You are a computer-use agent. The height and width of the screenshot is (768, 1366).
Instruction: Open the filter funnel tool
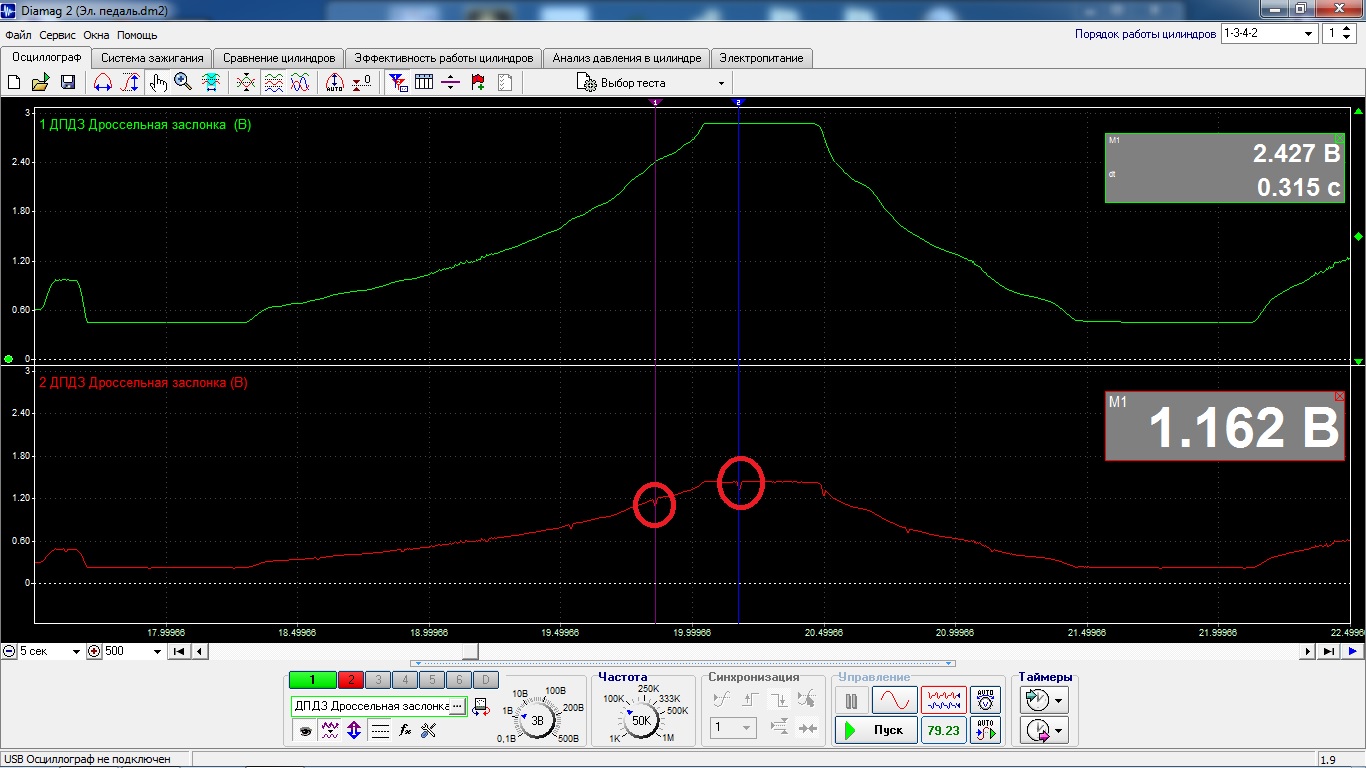coord(397,83)
